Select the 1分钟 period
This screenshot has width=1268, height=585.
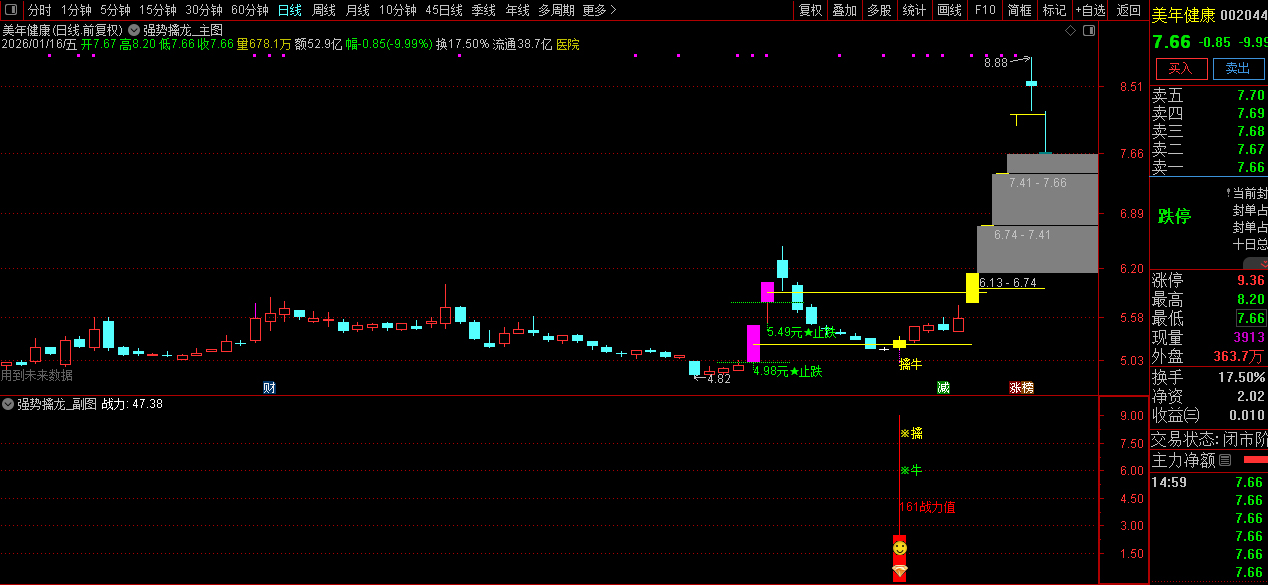pos(76,10)
